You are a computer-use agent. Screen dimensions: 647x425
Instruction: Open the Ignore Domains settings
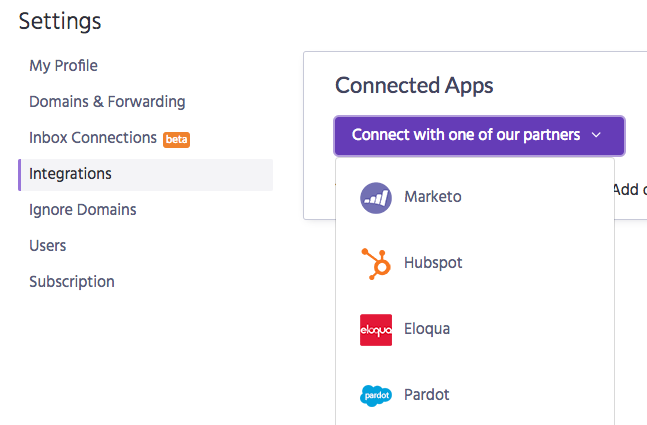[x=83, y=210]
